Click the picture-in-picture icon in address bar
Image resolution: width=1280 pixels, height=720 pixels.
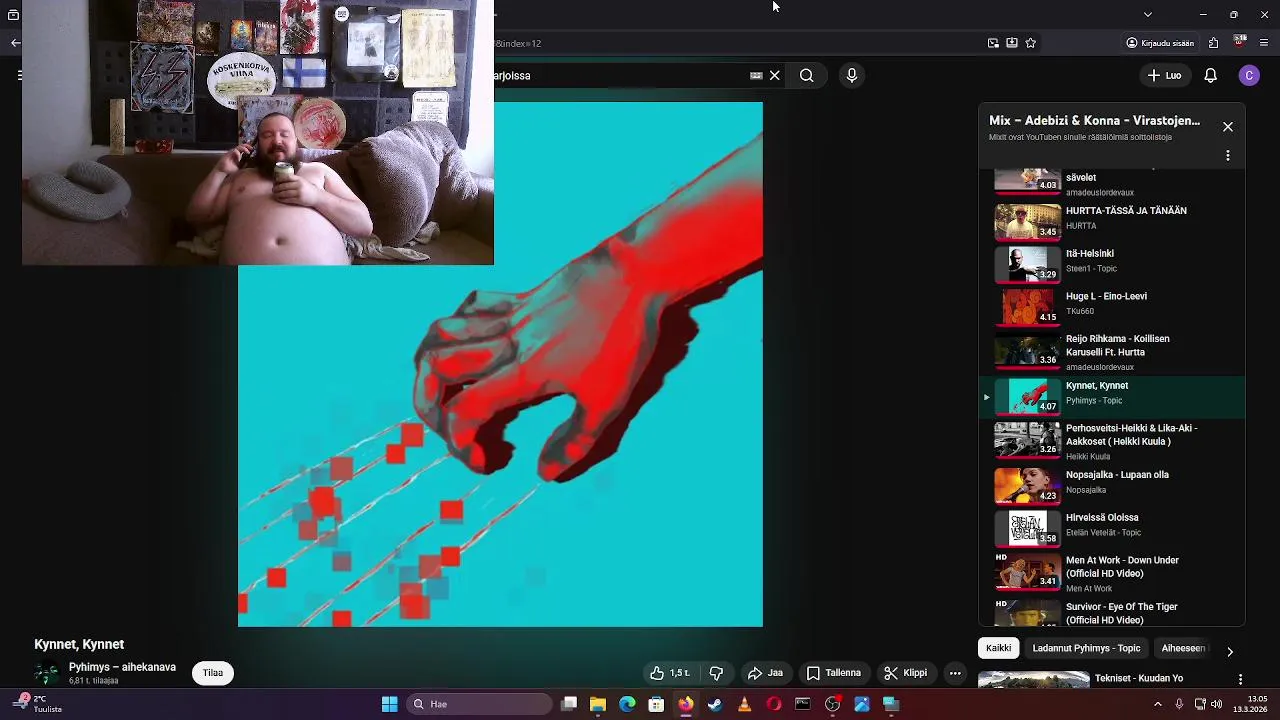tap(993, 43)
